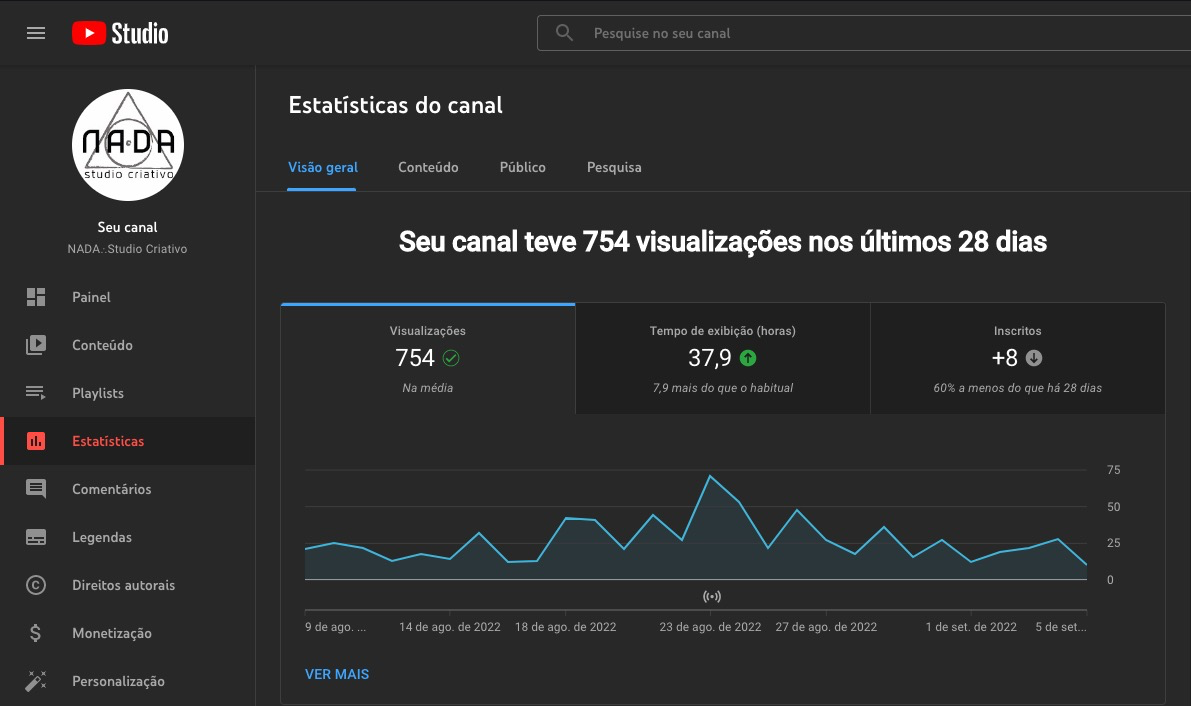
Task: Click the Monetização dollar sign icon
Action: click(x=36, y=633)
